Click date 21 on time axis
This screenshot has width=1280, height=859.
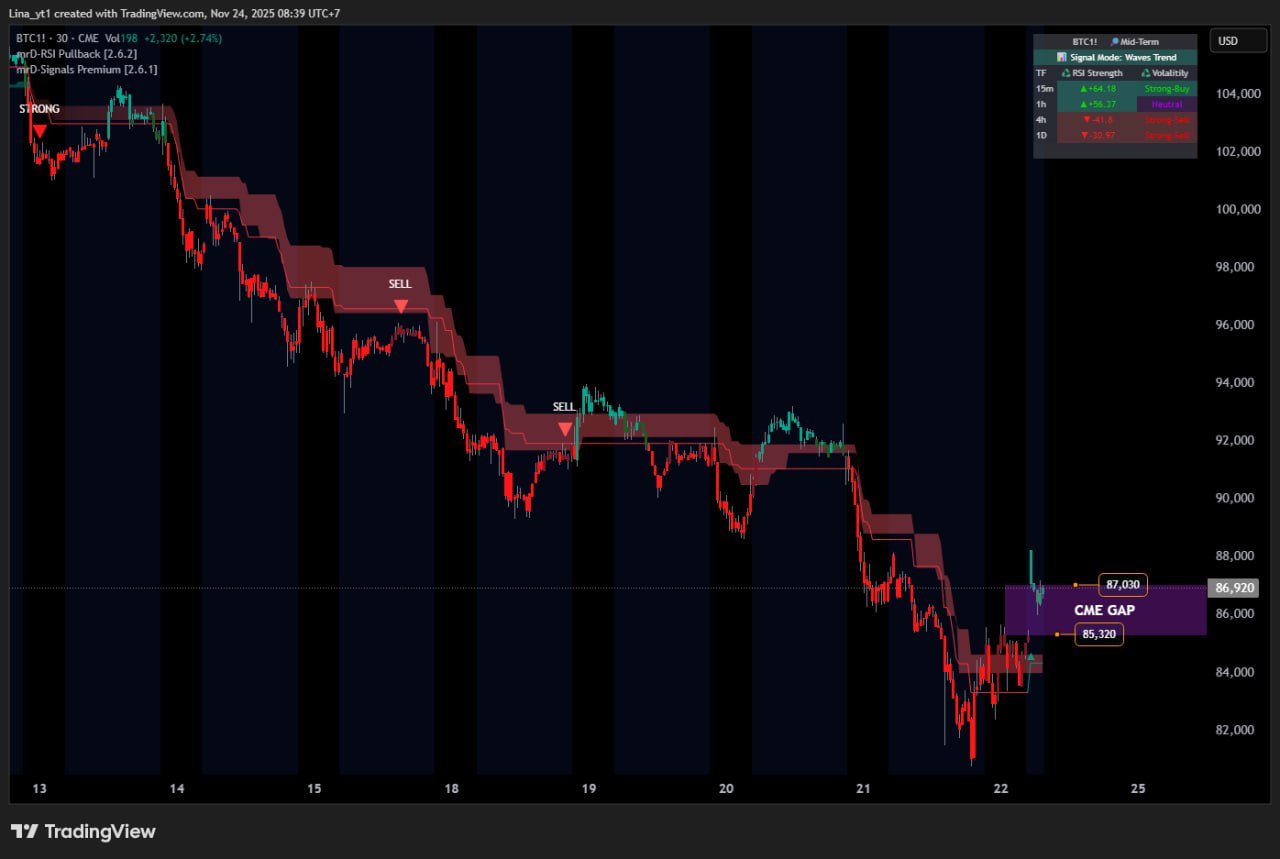pyautogui.click(x=864, y=789)
